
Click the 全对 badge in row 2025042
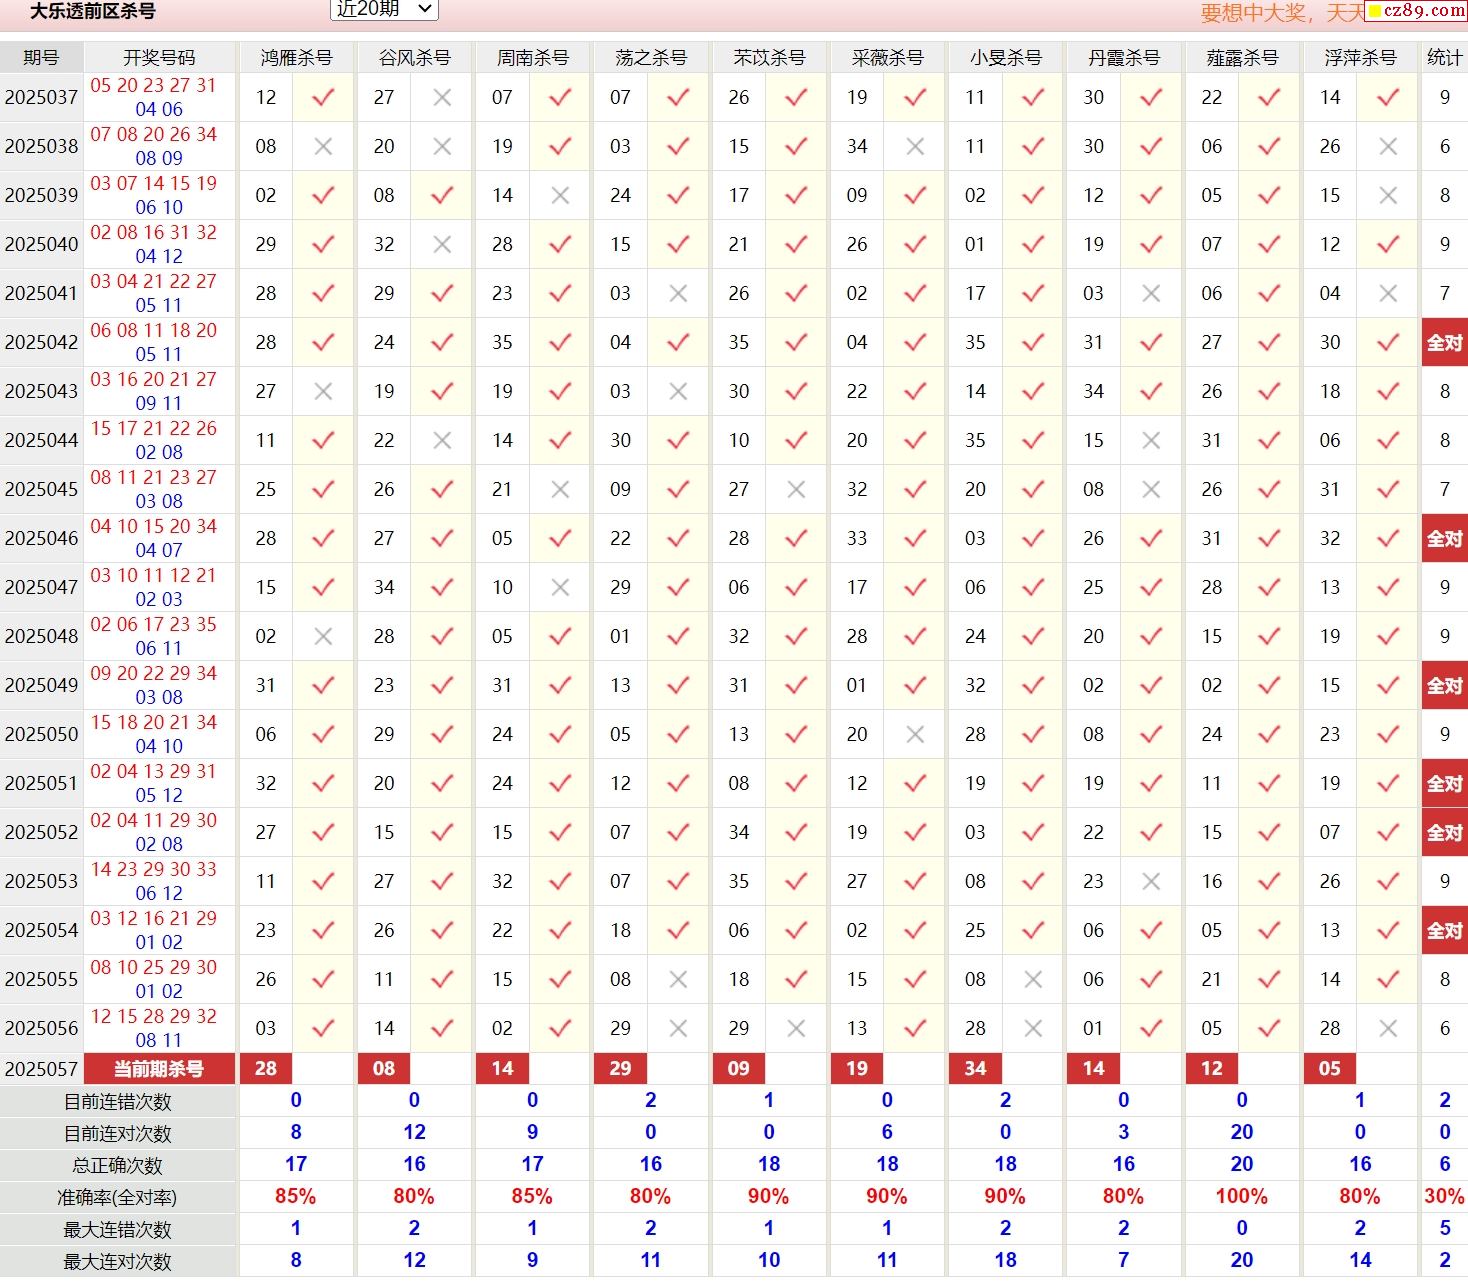point(1444,342)
